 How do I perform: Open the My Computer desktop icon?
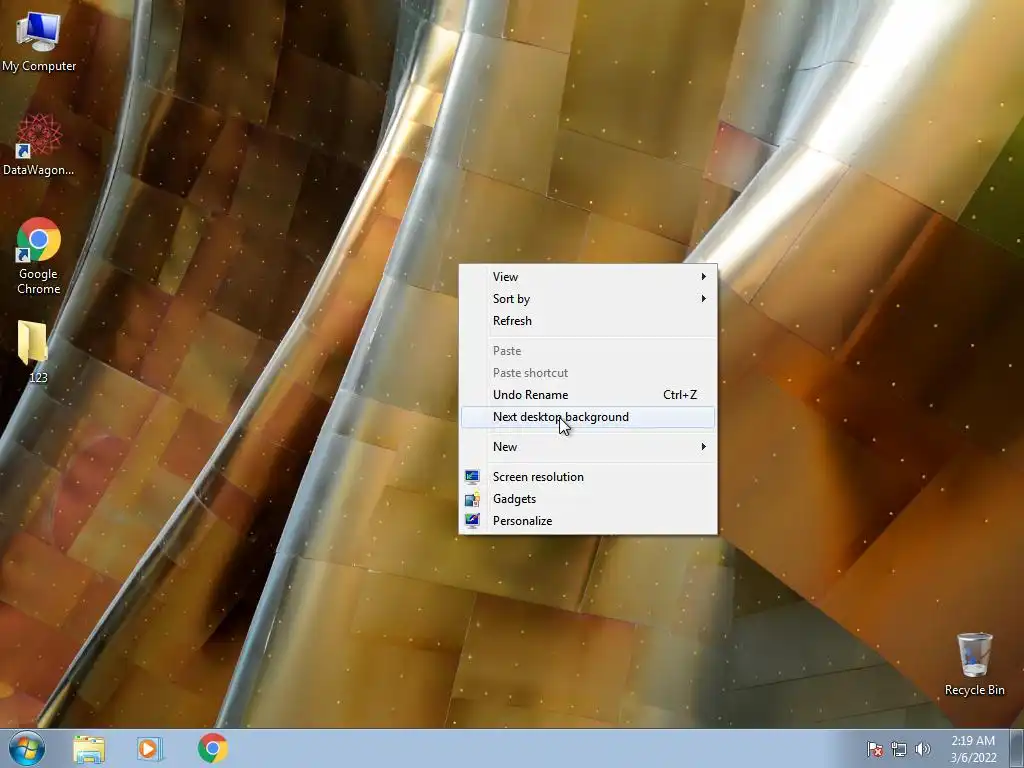tap(39, 40)
